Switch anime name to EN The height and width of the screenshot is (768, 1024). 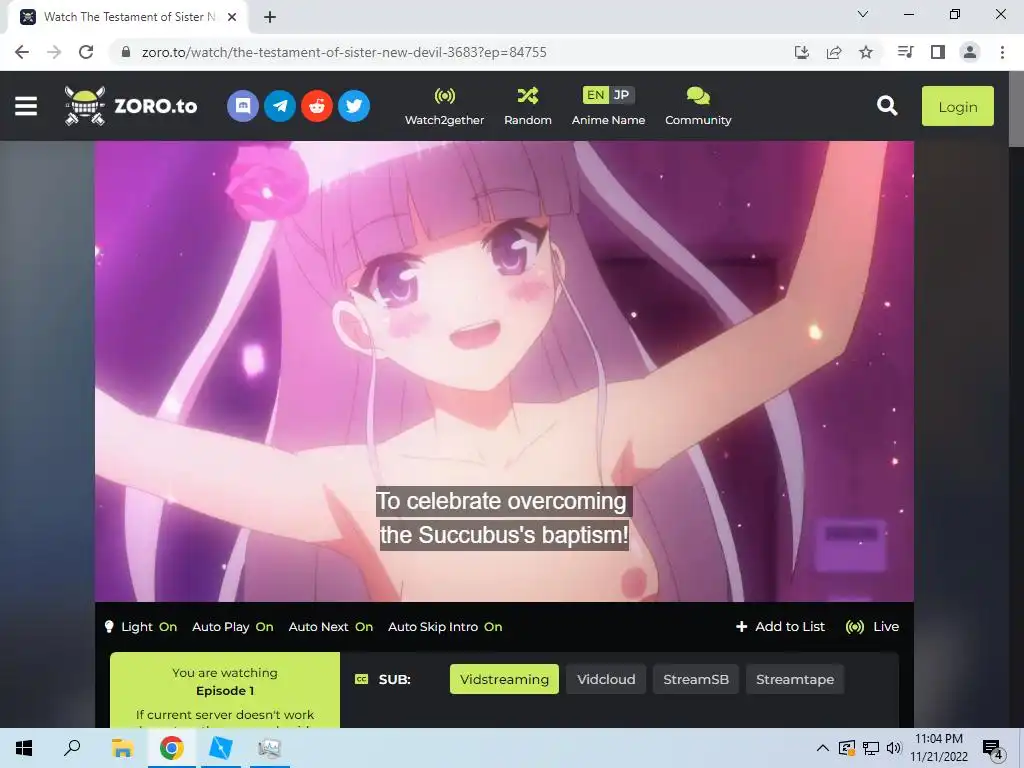pyautogui.click(x=595, y=95)
